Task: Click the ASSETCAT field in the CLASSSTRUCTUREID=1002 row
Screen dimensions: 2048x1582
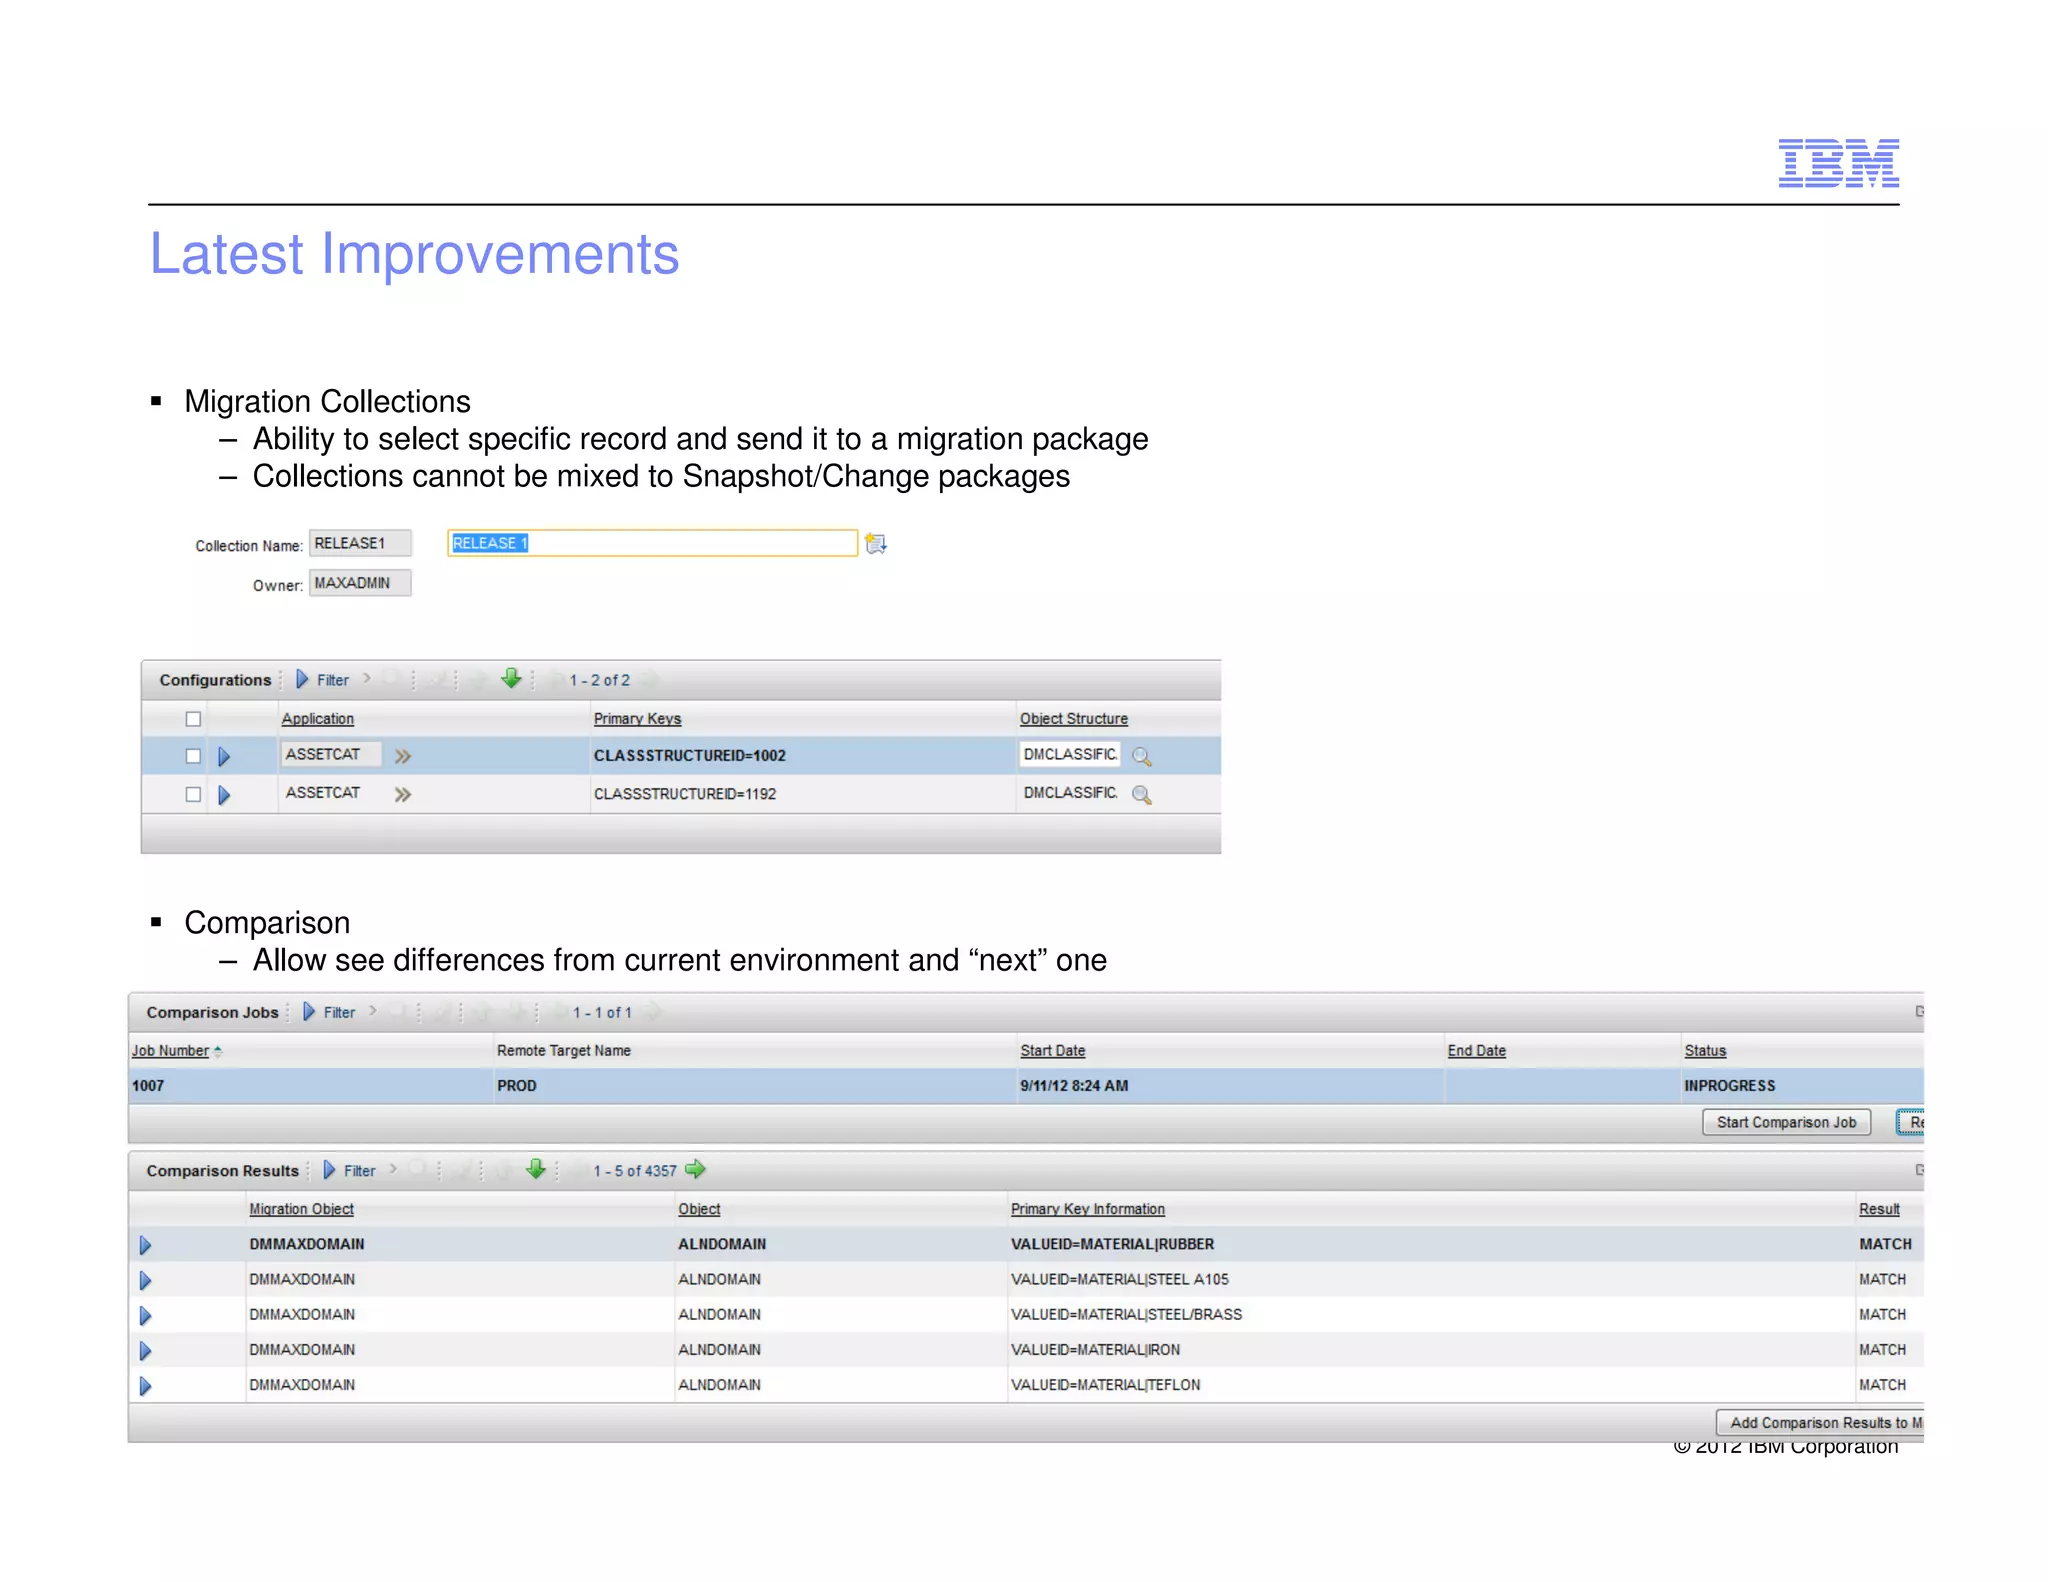Action: coord(331,755)
